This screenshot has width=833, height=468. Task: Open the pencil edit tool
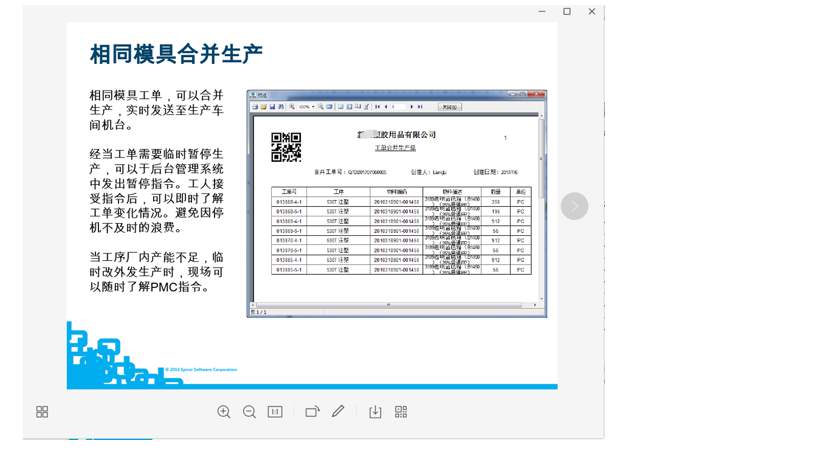click(338, 412)
